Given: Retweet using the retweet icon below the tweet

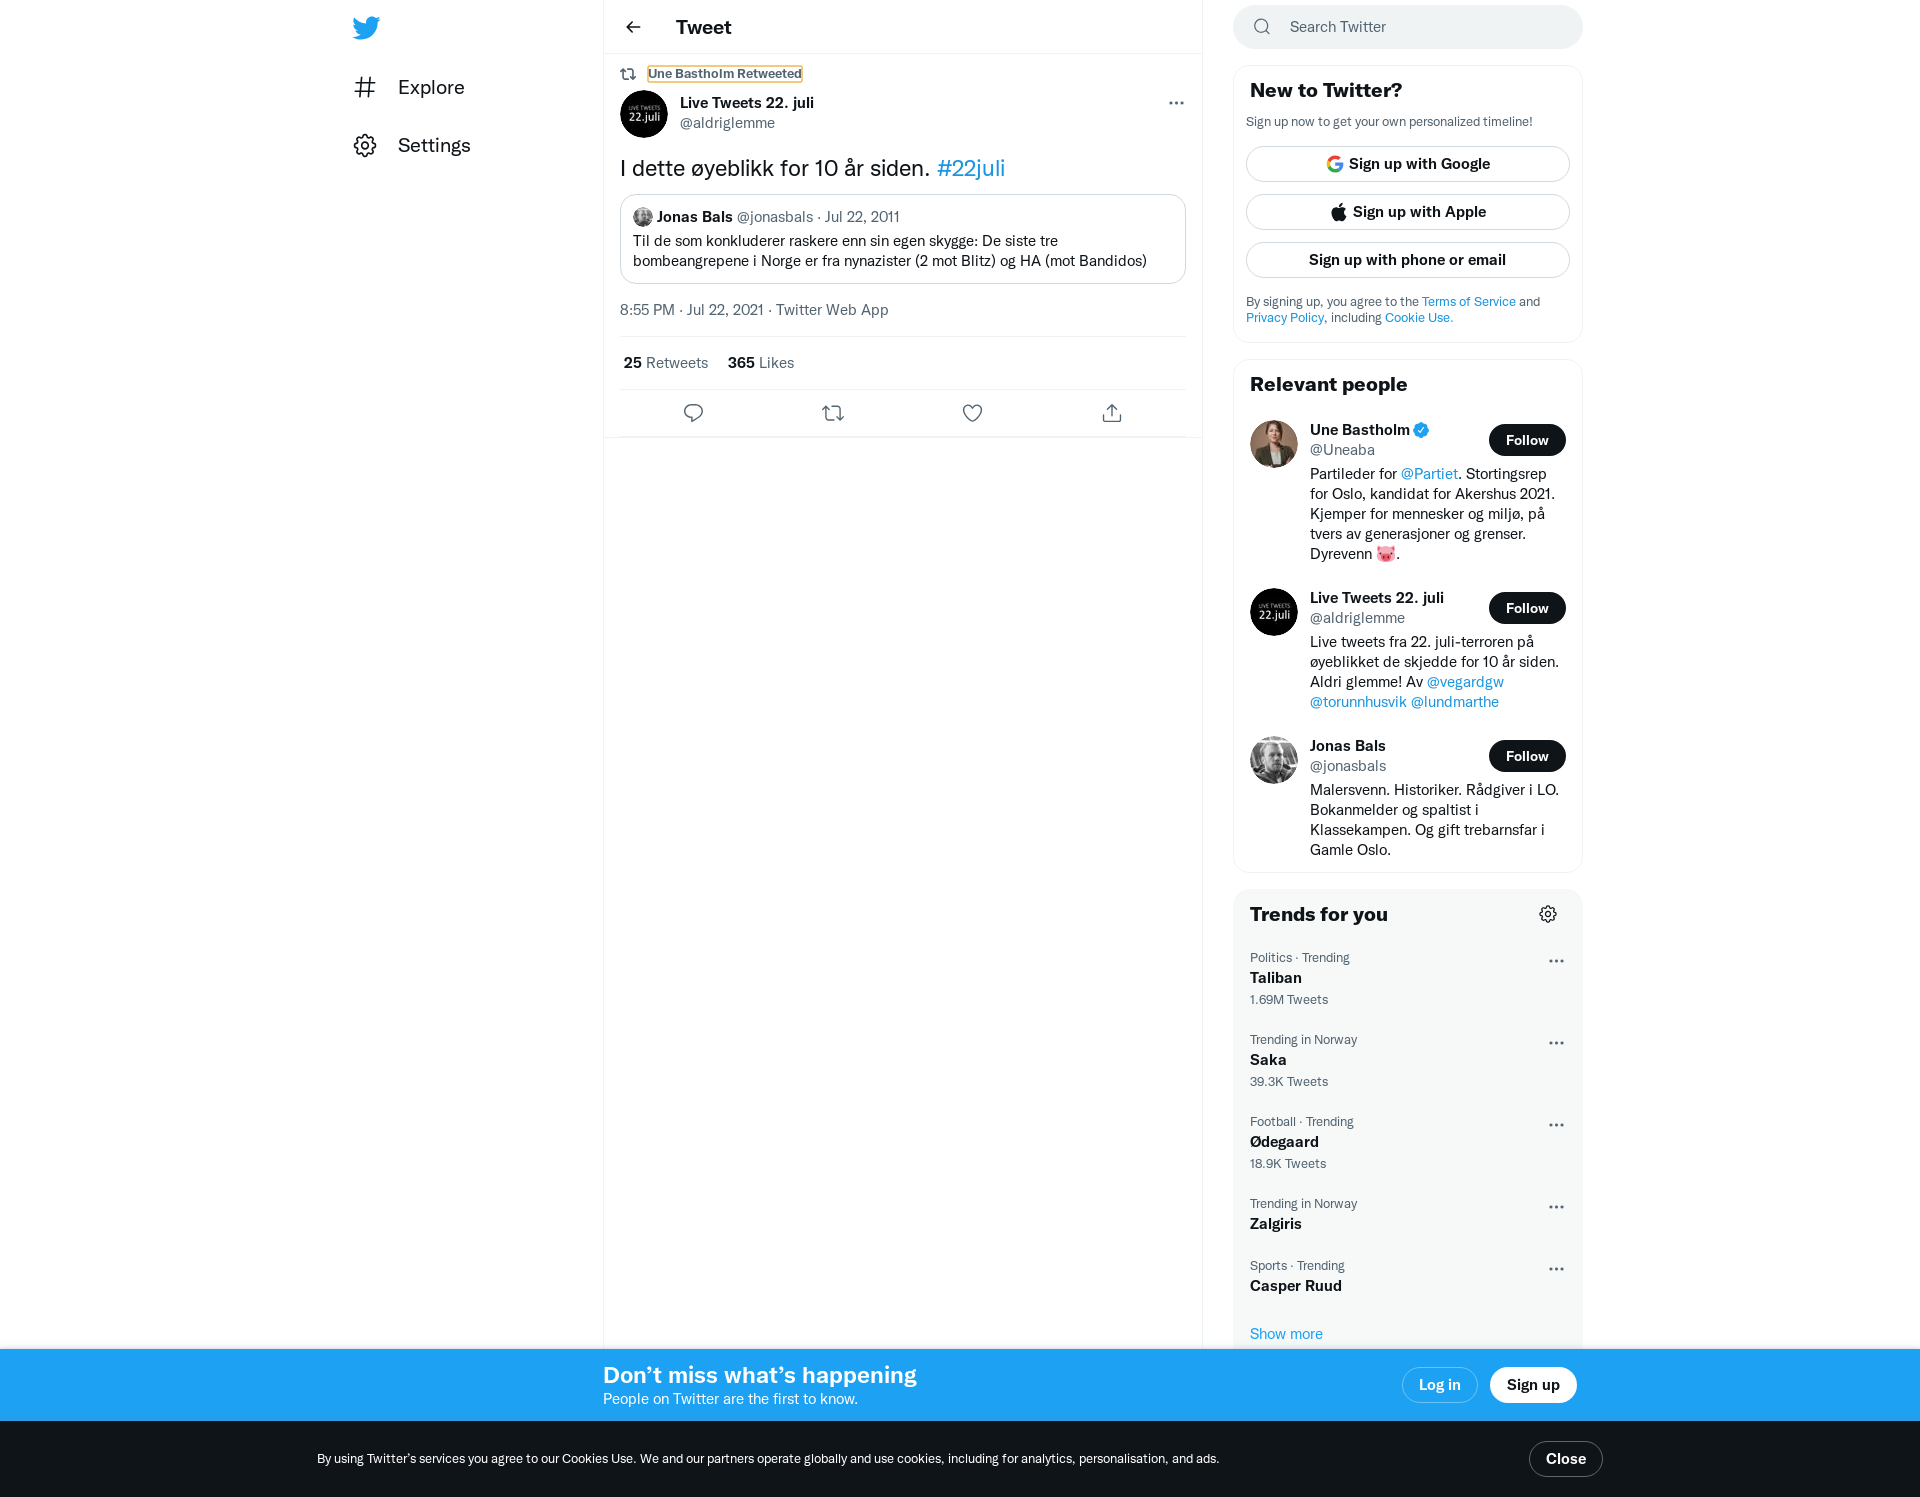Looking at the screenshot, I should click(833, 413).
